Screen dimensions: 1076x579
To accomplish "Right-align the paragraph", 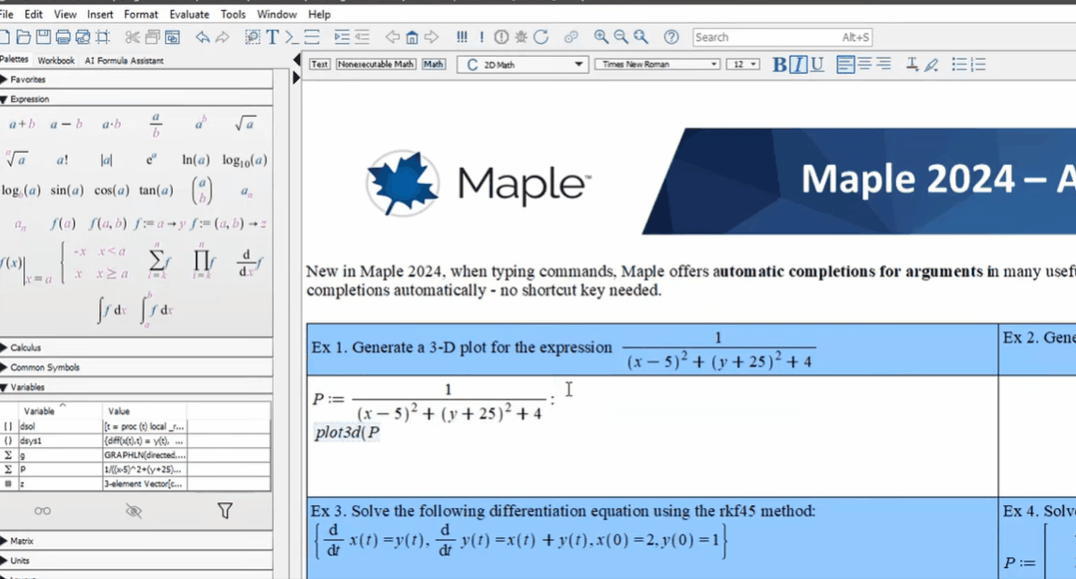I will pos(884,64).
